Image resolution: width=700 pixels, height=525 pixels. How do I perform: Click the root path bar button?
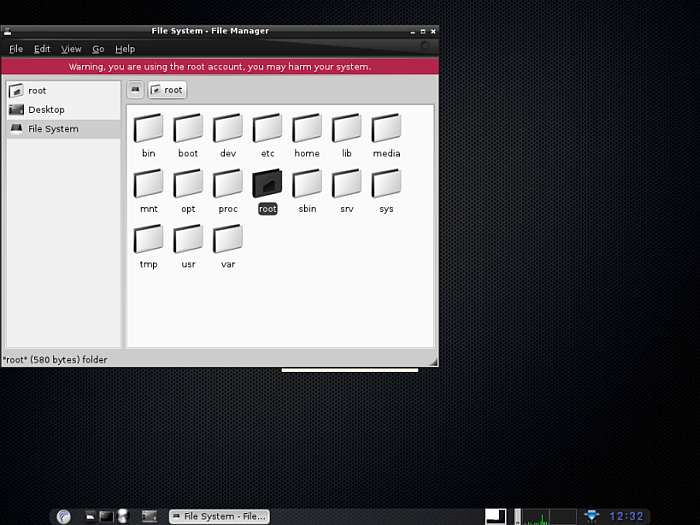166,90
